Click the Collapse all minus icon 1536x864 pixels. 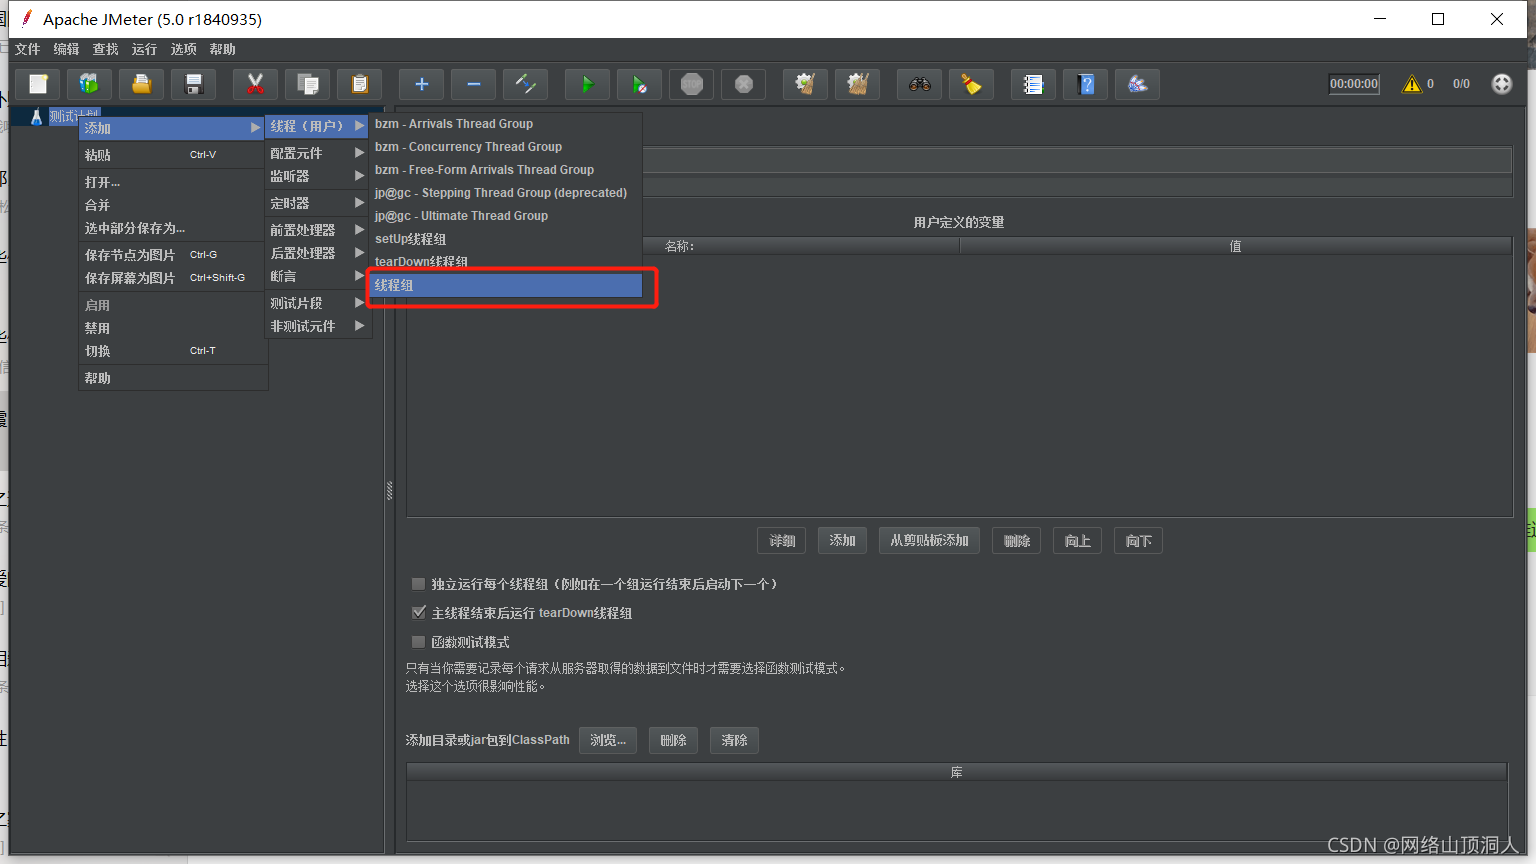(x=474, y=84)
